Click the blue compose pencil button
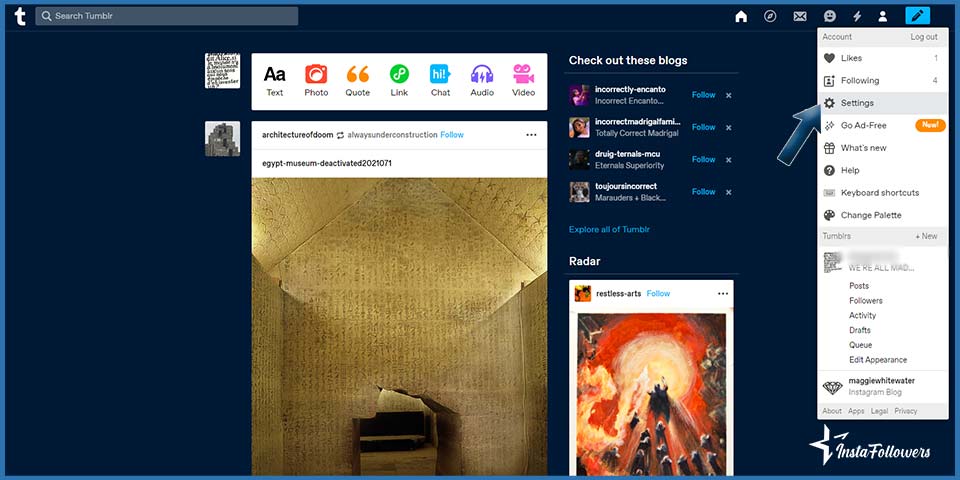 pos(917,16)
